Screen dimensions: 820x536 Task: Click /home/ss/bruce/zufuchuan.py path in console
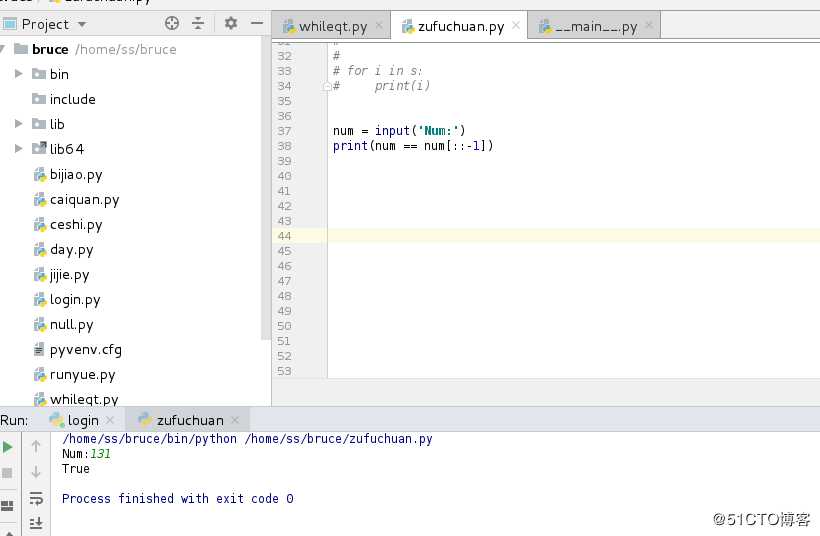[x=338, y=439]
